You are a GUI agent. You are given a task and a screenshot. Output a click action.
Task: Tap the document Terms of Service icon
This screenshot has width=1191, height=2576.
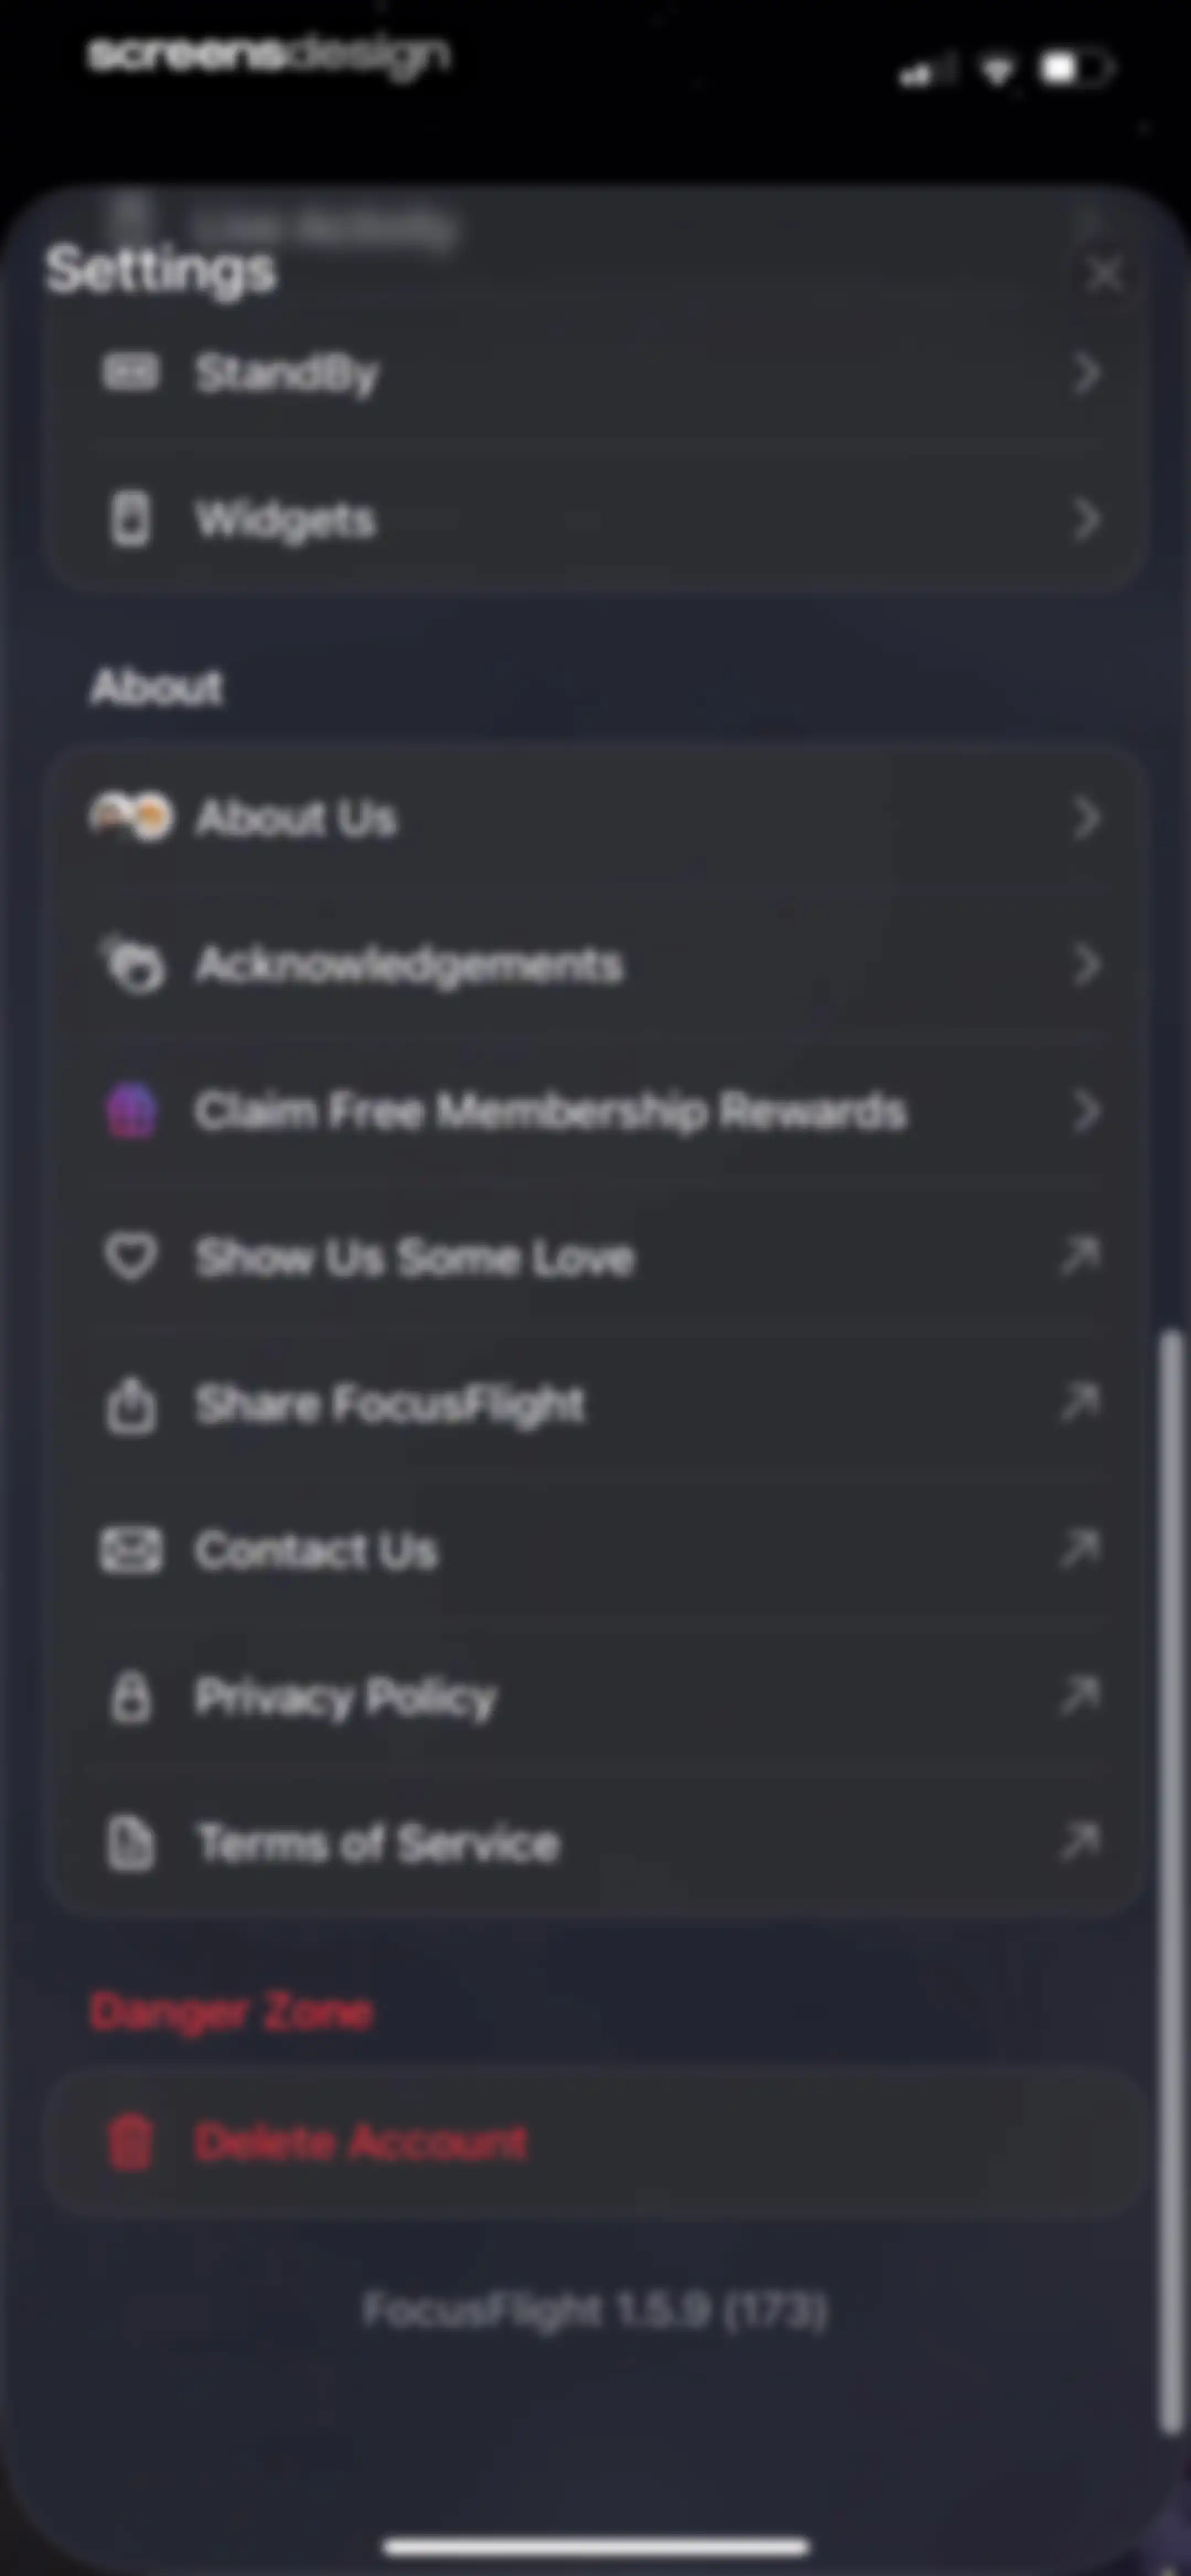coord(131,1843)
